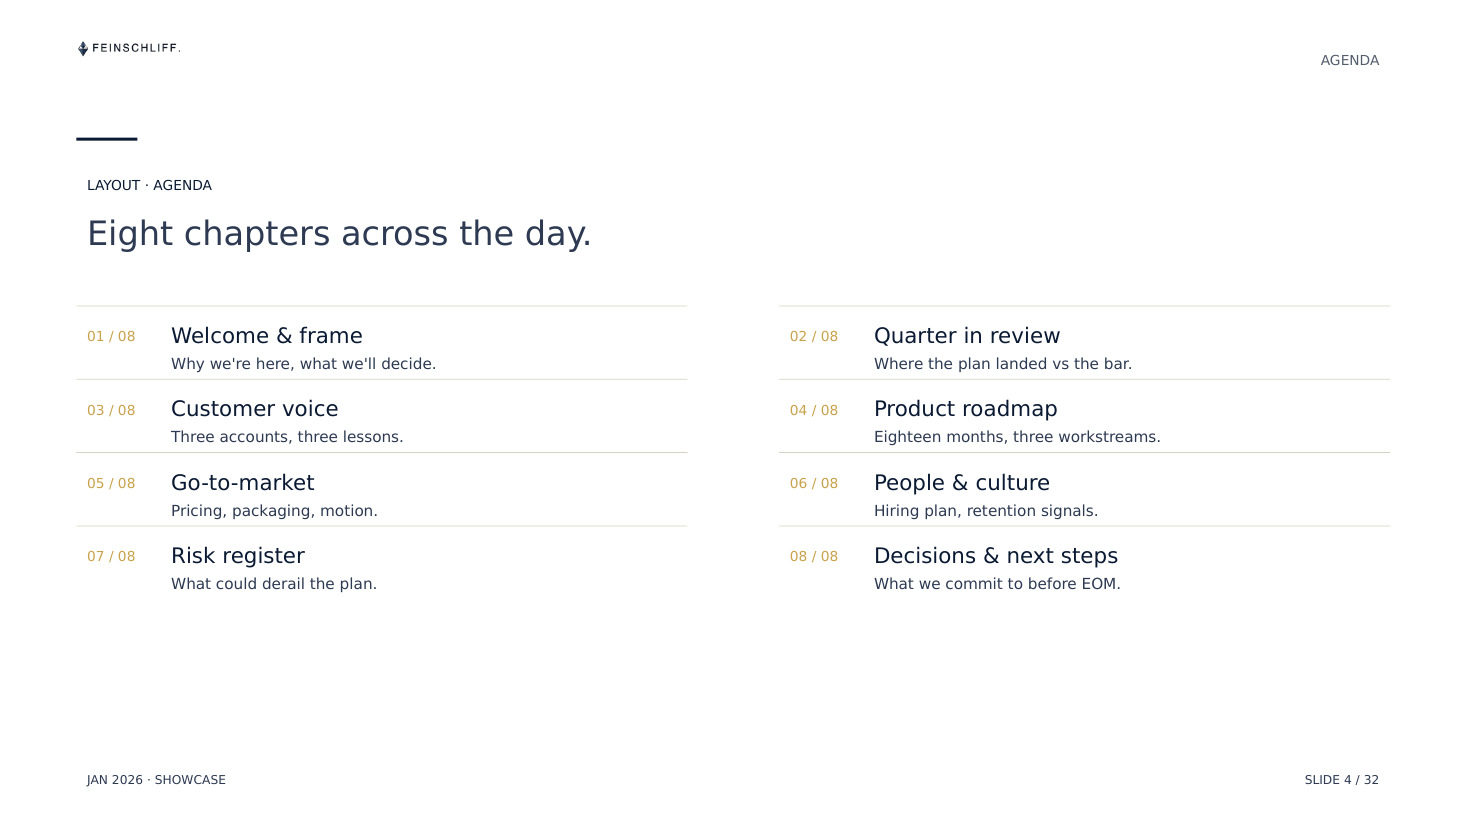Screen dimensions: 1467x825
Task: Click the heading Eight chapters across the day
Action: tap(339, 233)
